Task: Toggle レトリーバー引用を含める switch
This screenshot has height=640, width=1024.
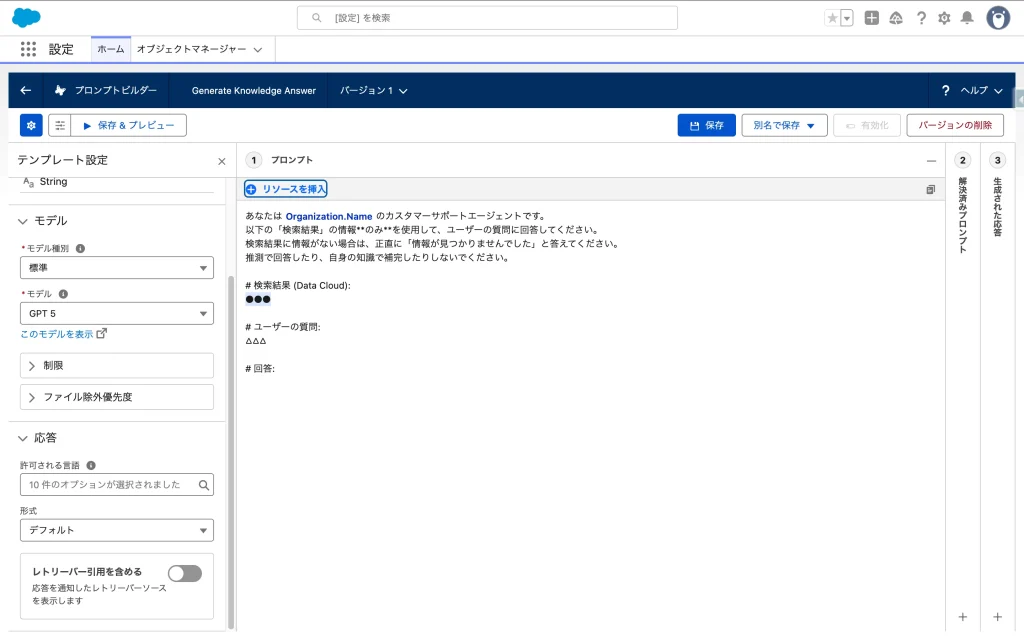Action: (x=184, y=573)
